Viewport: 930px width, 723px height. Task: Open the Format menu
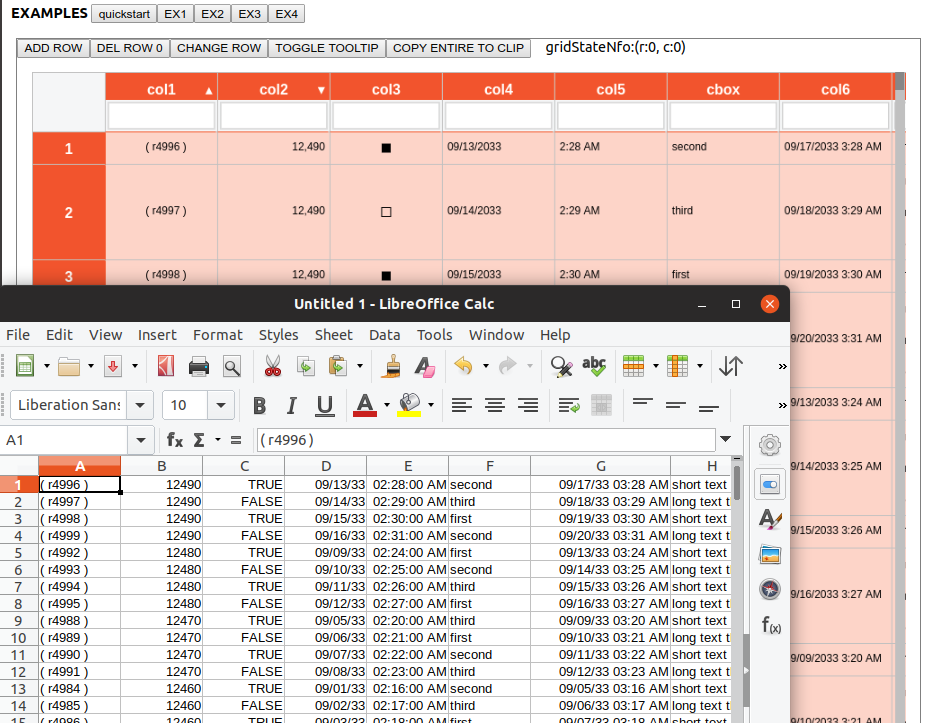click(218, 335)
